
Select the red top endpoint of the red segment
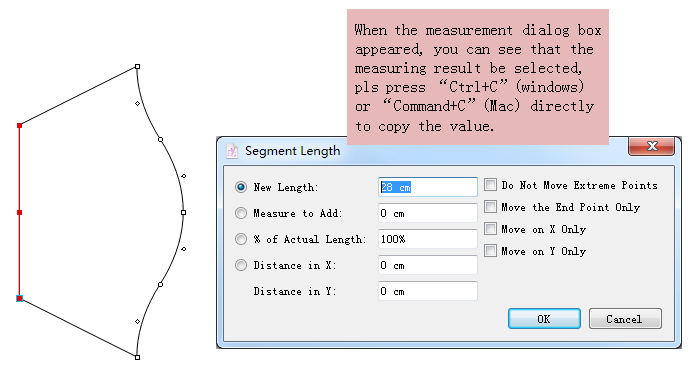click(19, 126)
